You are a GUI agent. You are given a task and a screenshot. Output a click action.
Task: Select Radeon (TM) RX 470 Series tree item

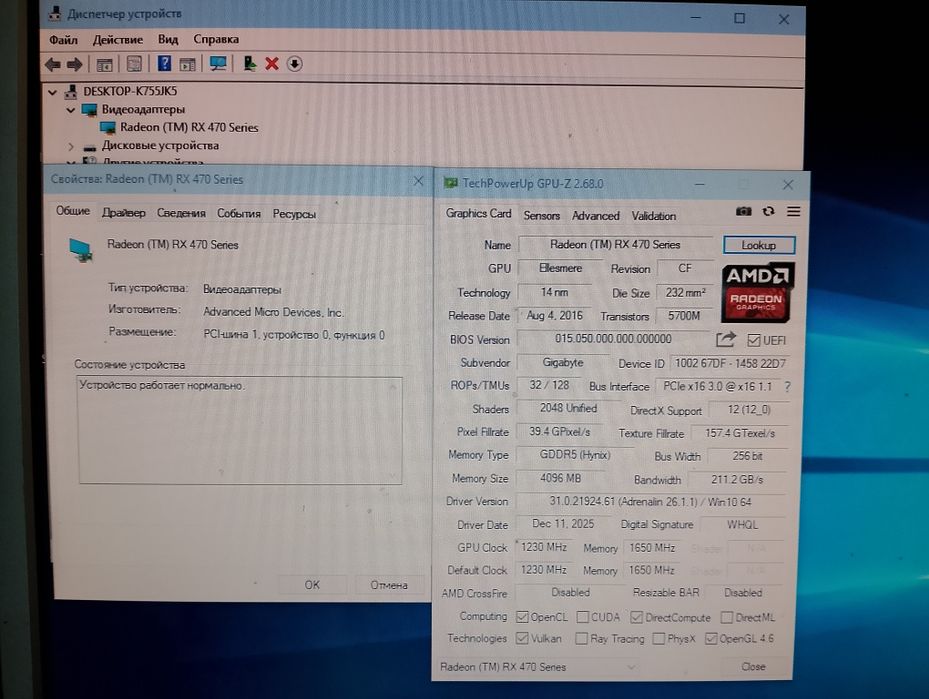189,127
